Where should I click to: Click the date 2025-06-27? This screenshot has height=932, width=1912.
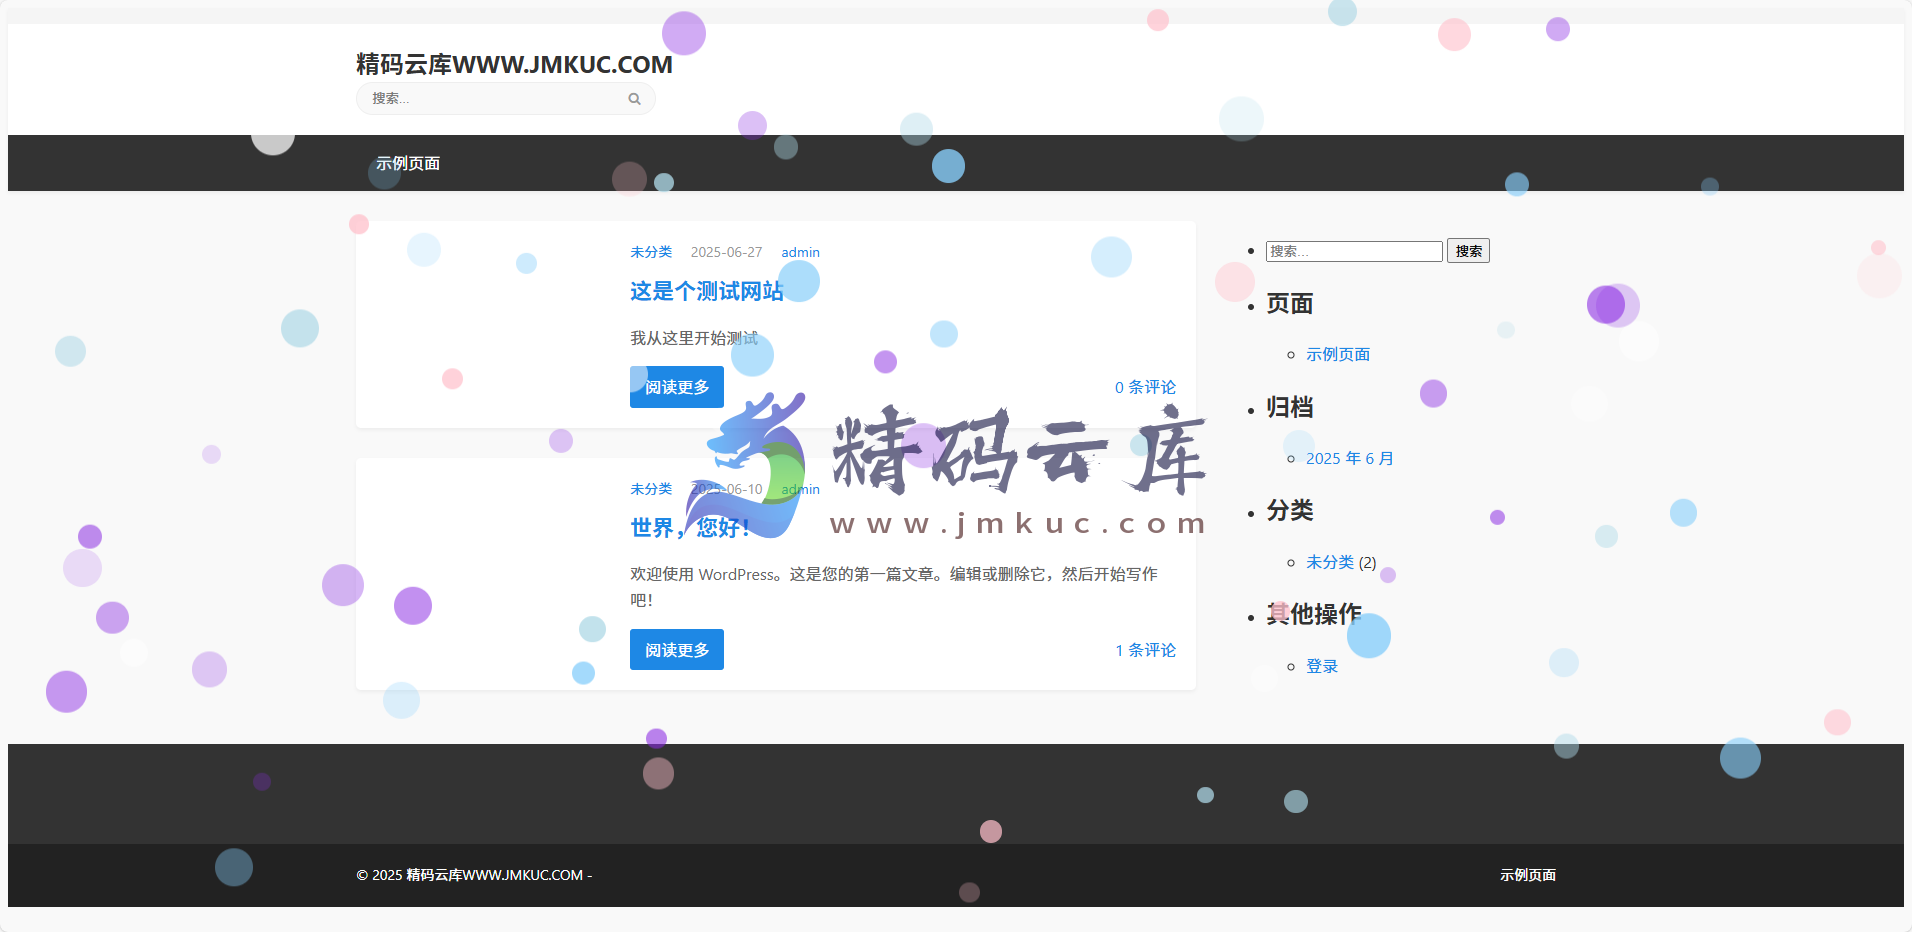point(726,252)
